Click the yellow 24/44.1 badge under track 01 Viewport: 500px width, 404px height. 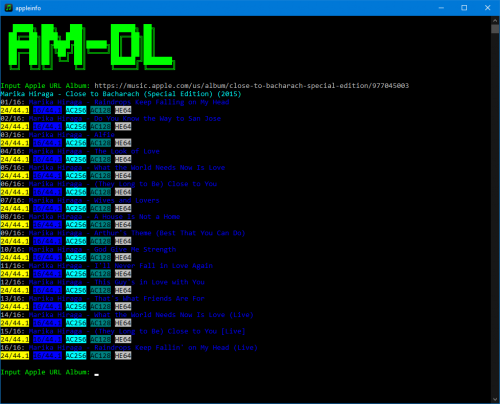coord(15,110)
